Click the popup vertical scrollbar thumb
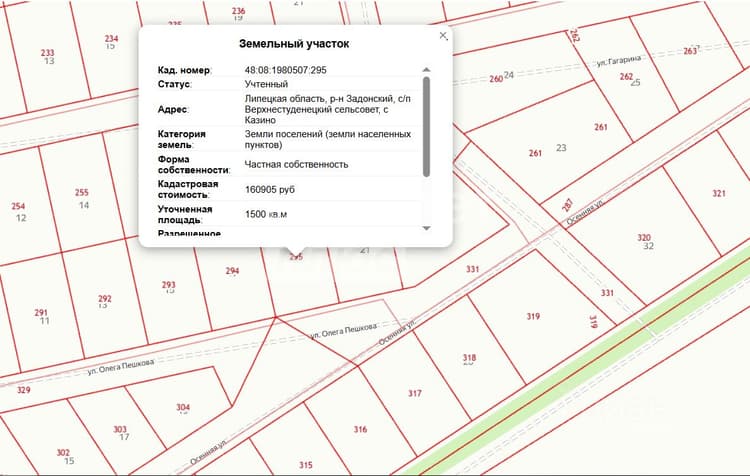 tap(426, 126)
